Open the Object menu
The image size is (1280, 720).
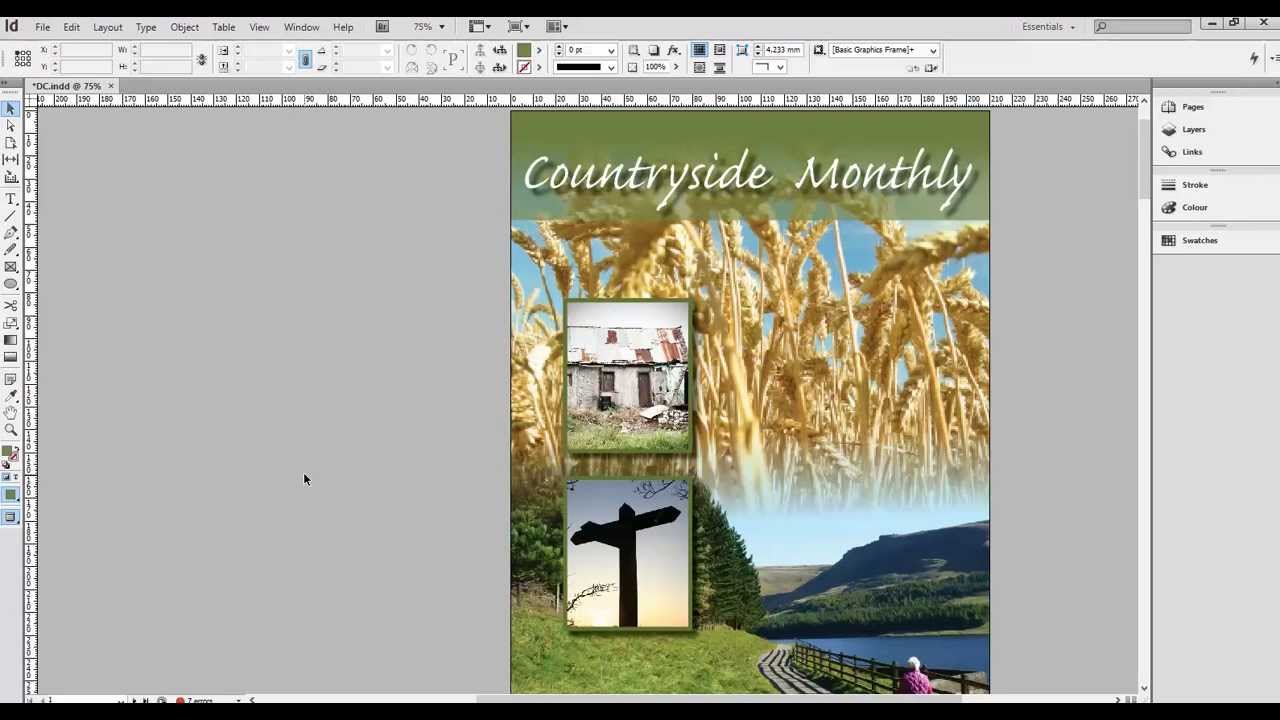(184, 27)
